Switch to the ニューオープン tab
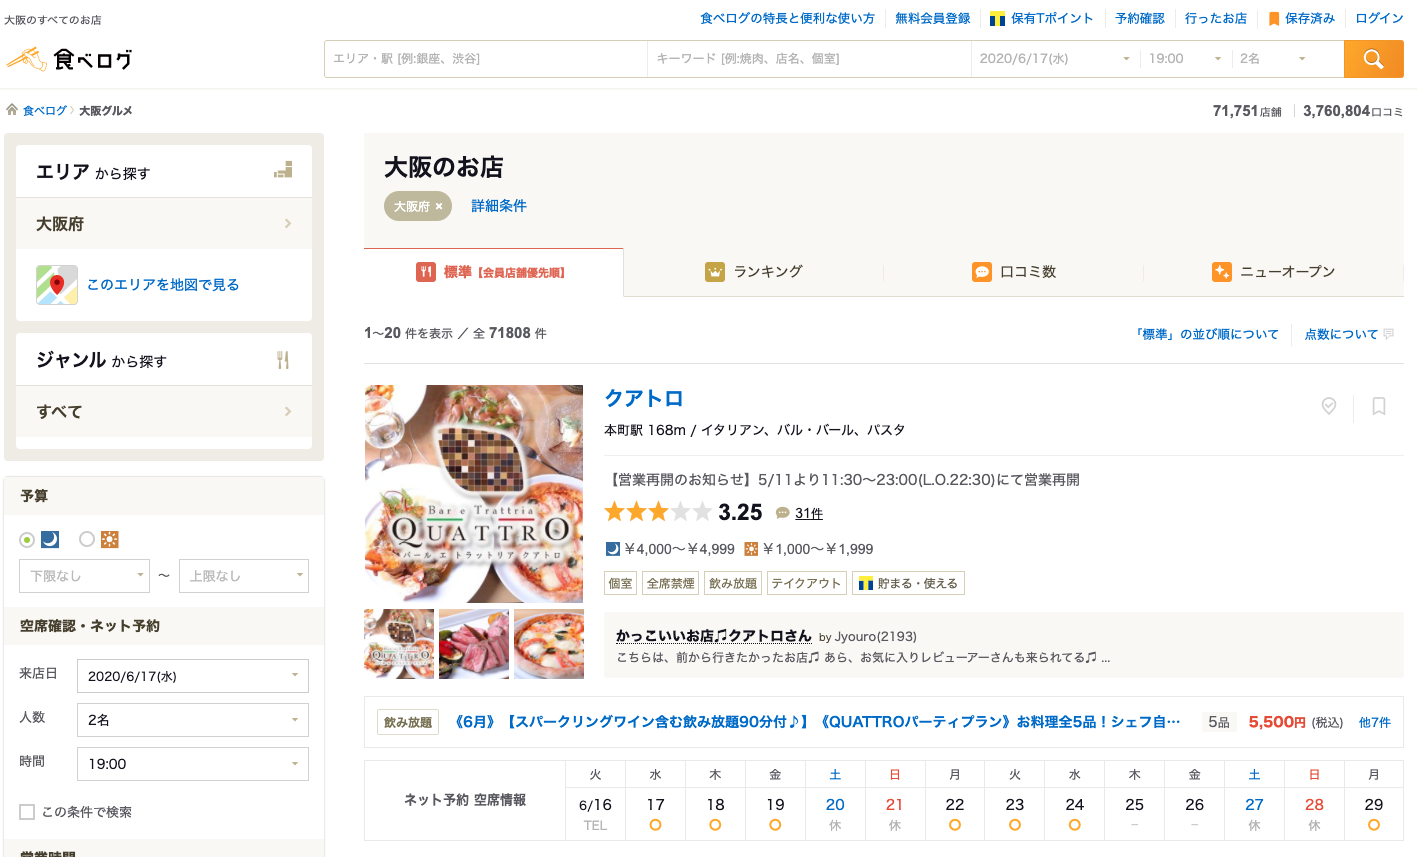The height and width of the screenshot is (857, 1417). (1274, 272)
